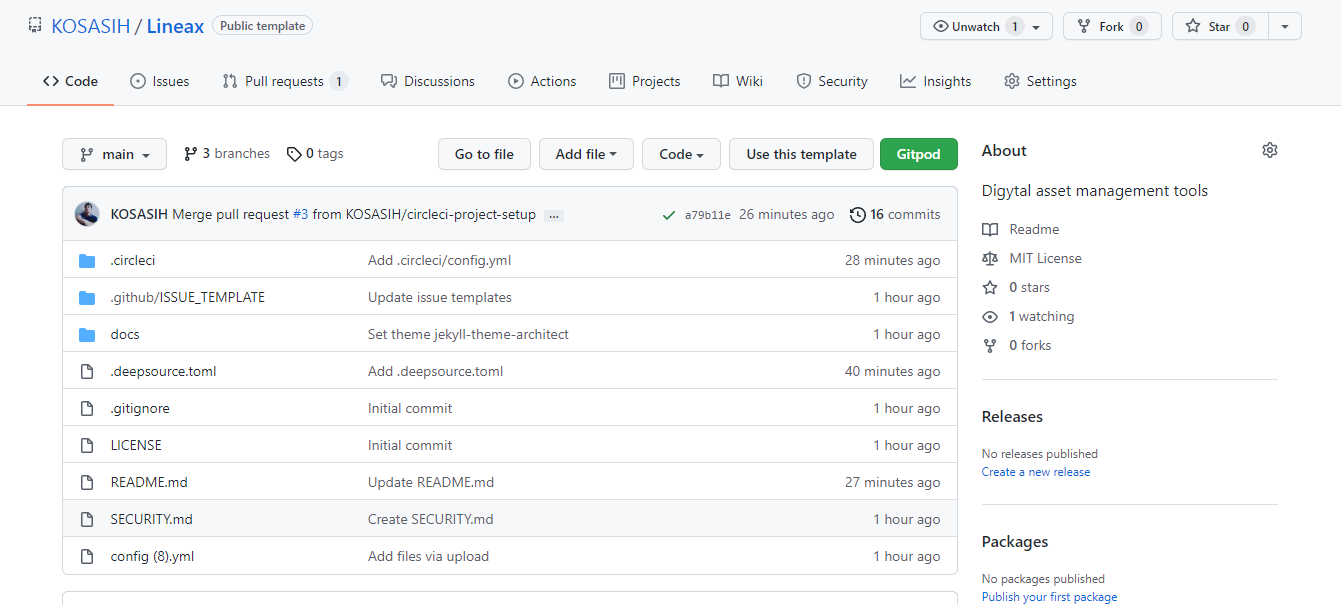Click the file icon next to .deepsource.toml
This screenshot has width=1341, height=605.
pos(87,371)
